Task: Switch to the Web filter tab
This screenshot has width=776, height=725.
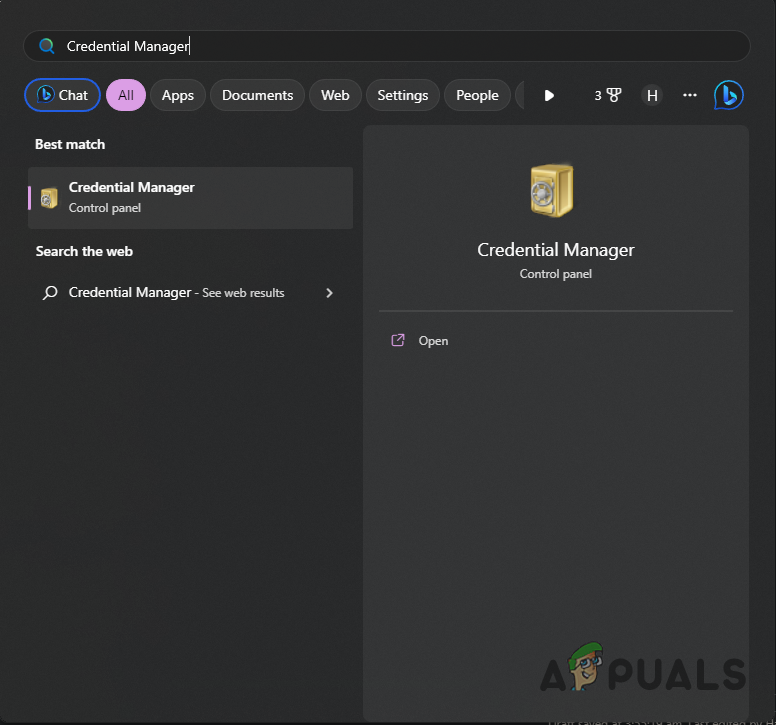Action: 335,95
